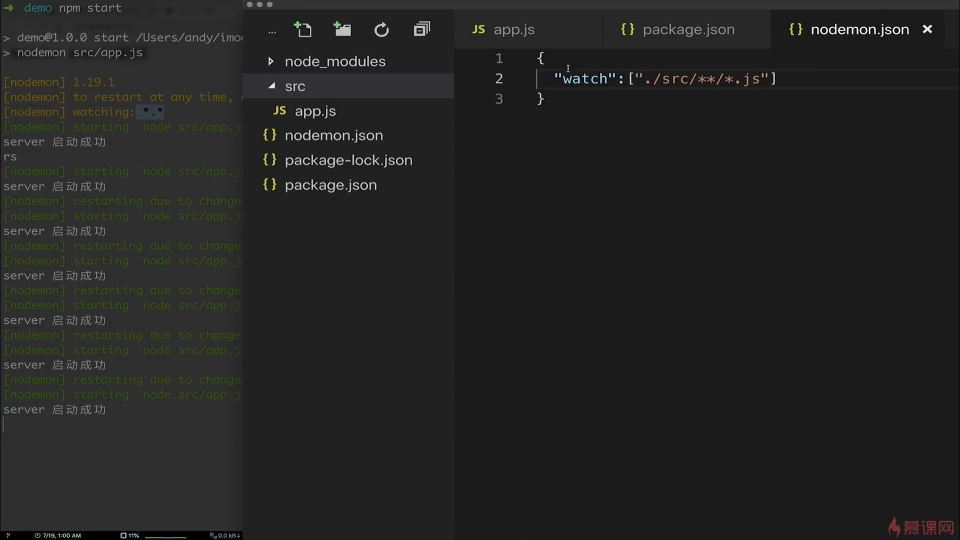Click the braces icon beside package-lock.json

pos(269,160)
